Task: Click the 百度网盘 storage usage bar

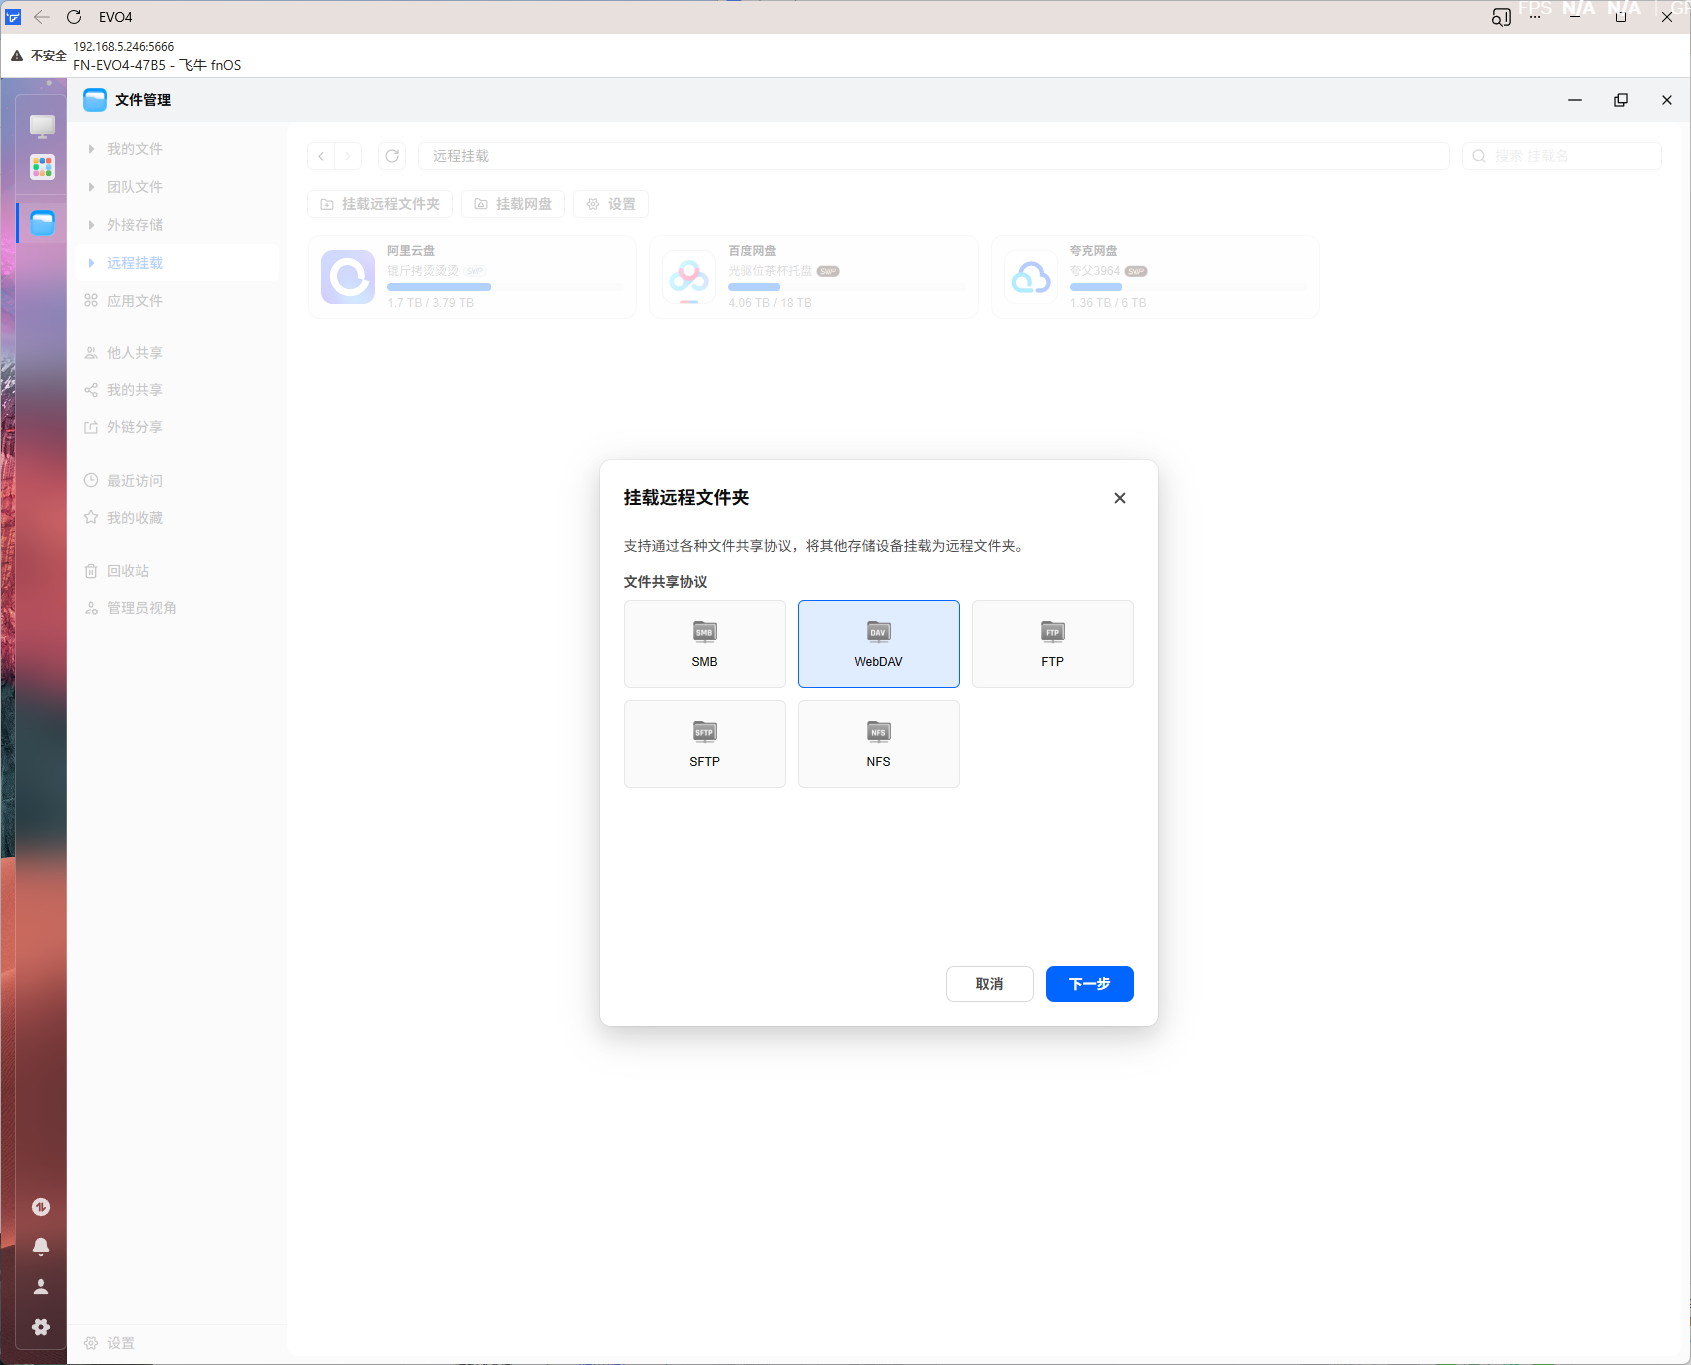Action: (x=847, y=287)
